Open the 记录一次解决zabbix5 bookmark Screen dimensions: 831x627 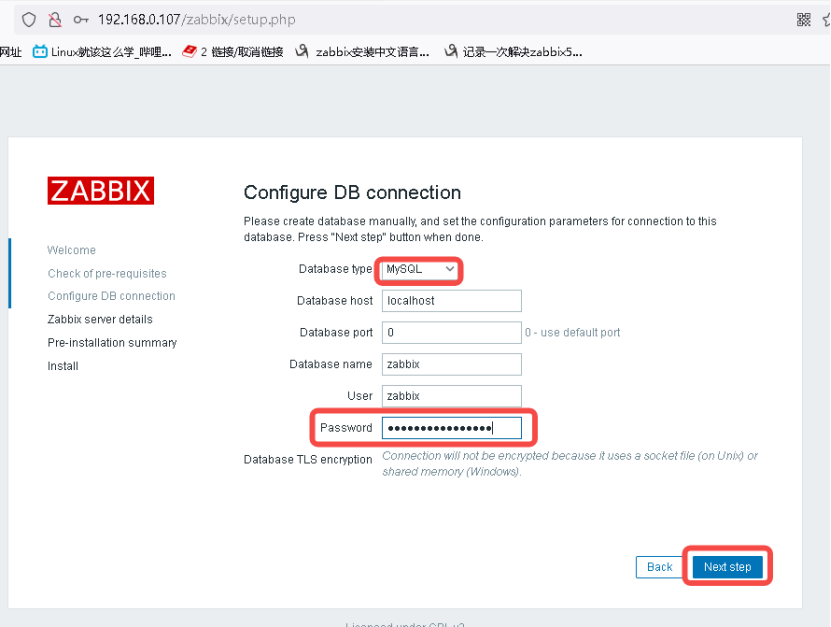[513, 52]
